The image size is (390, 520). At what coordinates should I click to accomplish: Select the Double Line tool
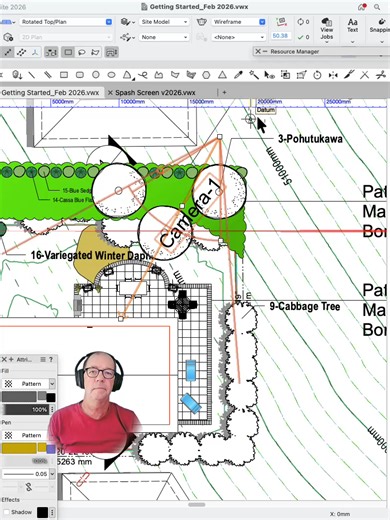(48, 75)
